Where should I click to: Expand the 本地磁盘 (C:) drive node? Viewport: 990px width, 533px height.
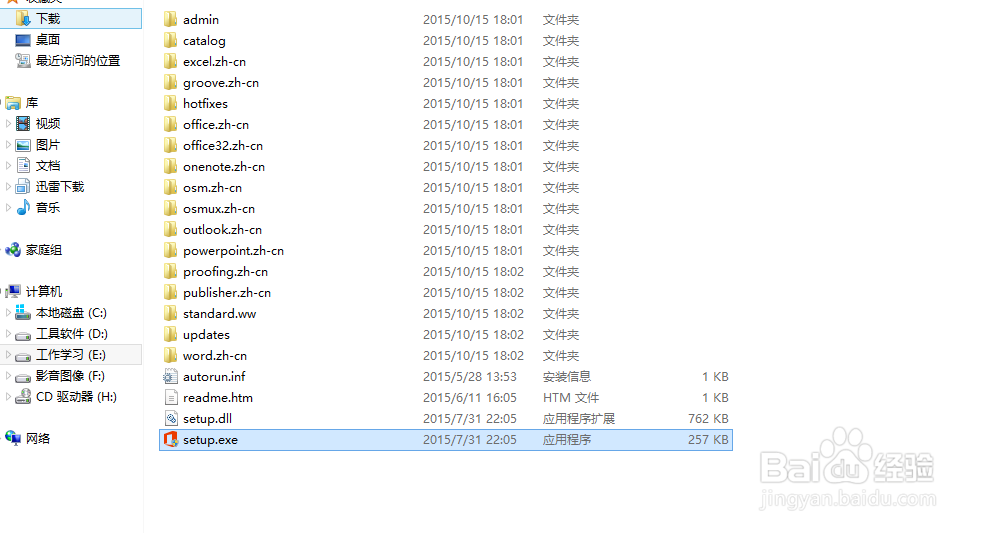tap(8, 313)
